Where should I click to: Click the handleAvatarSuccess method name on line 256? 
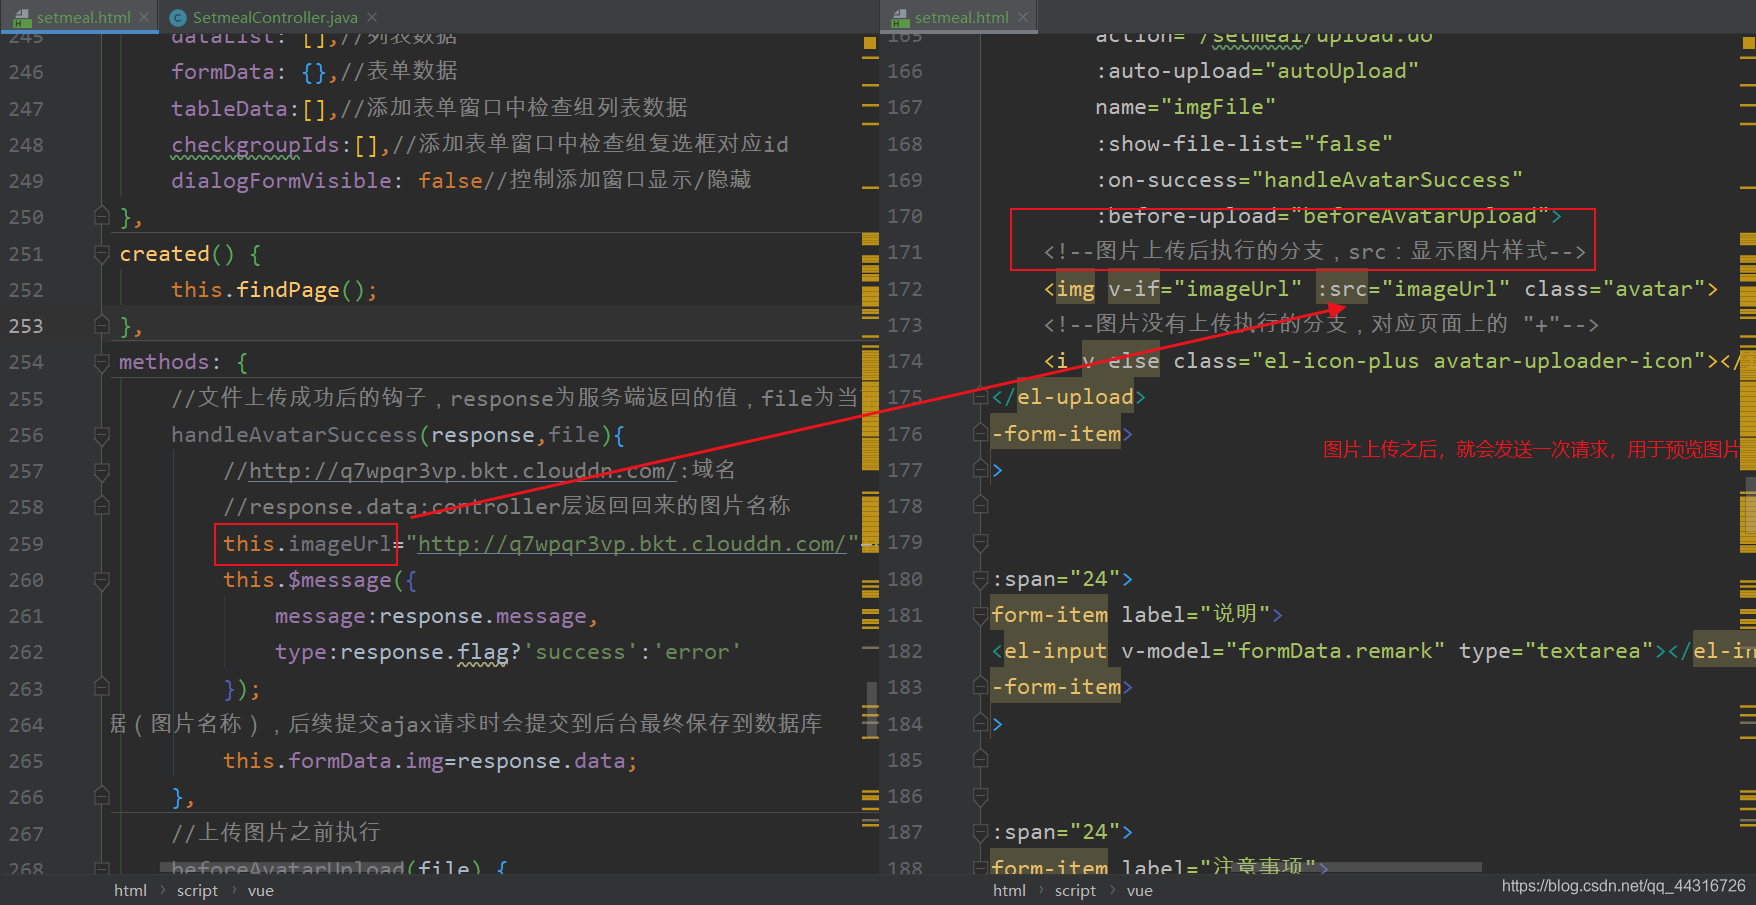pyautogui.click(x=294, y=435)
